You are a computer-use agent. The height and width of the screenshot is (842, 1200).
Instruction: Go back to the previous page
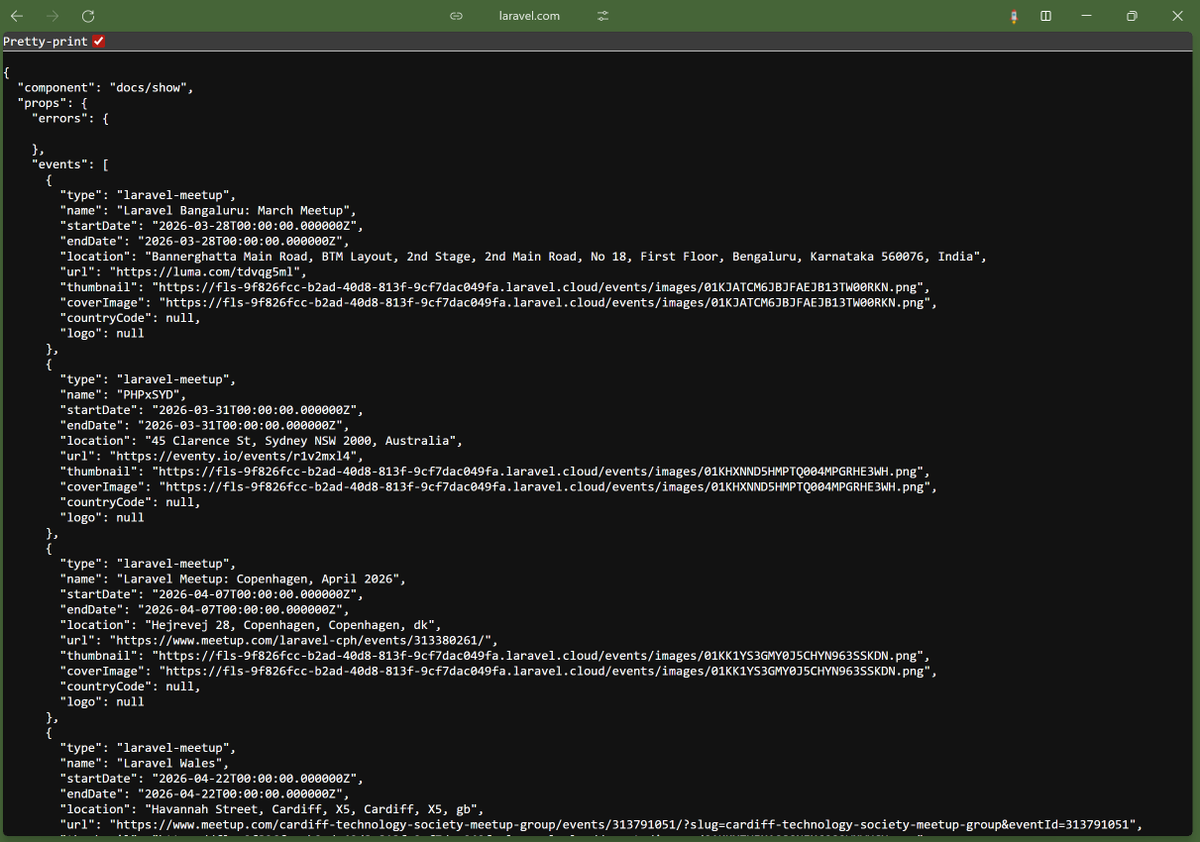tap(17, 16)
